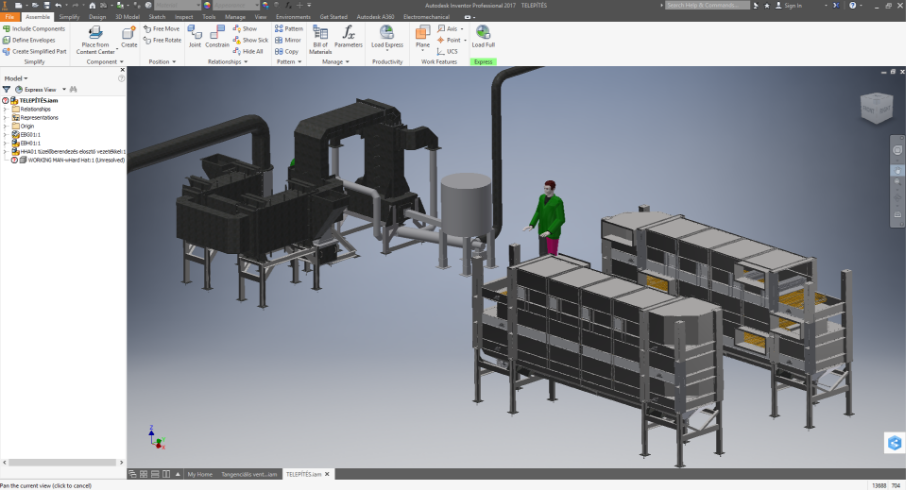
Task: Click the Free Rotate button
Action: coord(162,40)
